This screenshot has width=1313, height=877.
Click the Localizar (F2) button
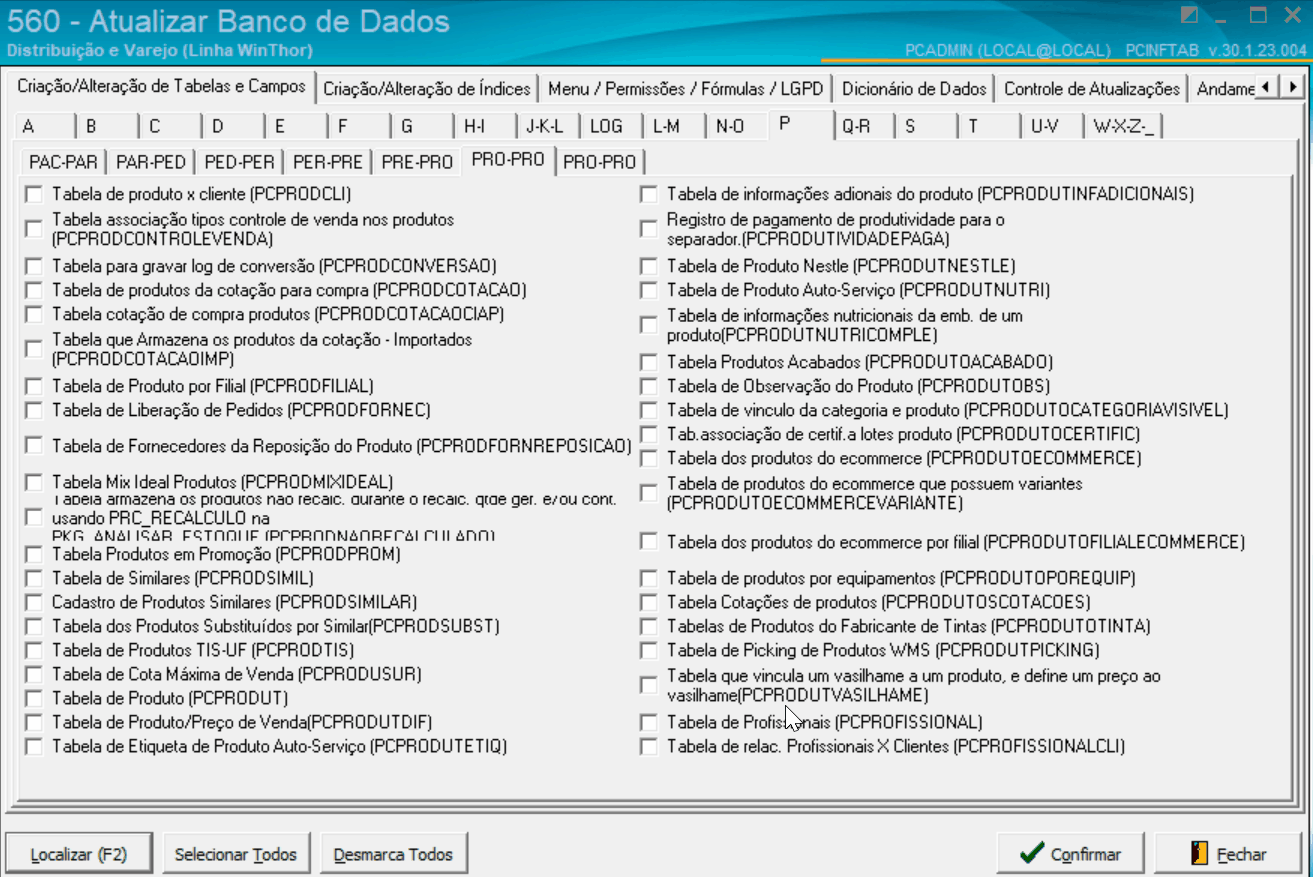click(79, 854)
